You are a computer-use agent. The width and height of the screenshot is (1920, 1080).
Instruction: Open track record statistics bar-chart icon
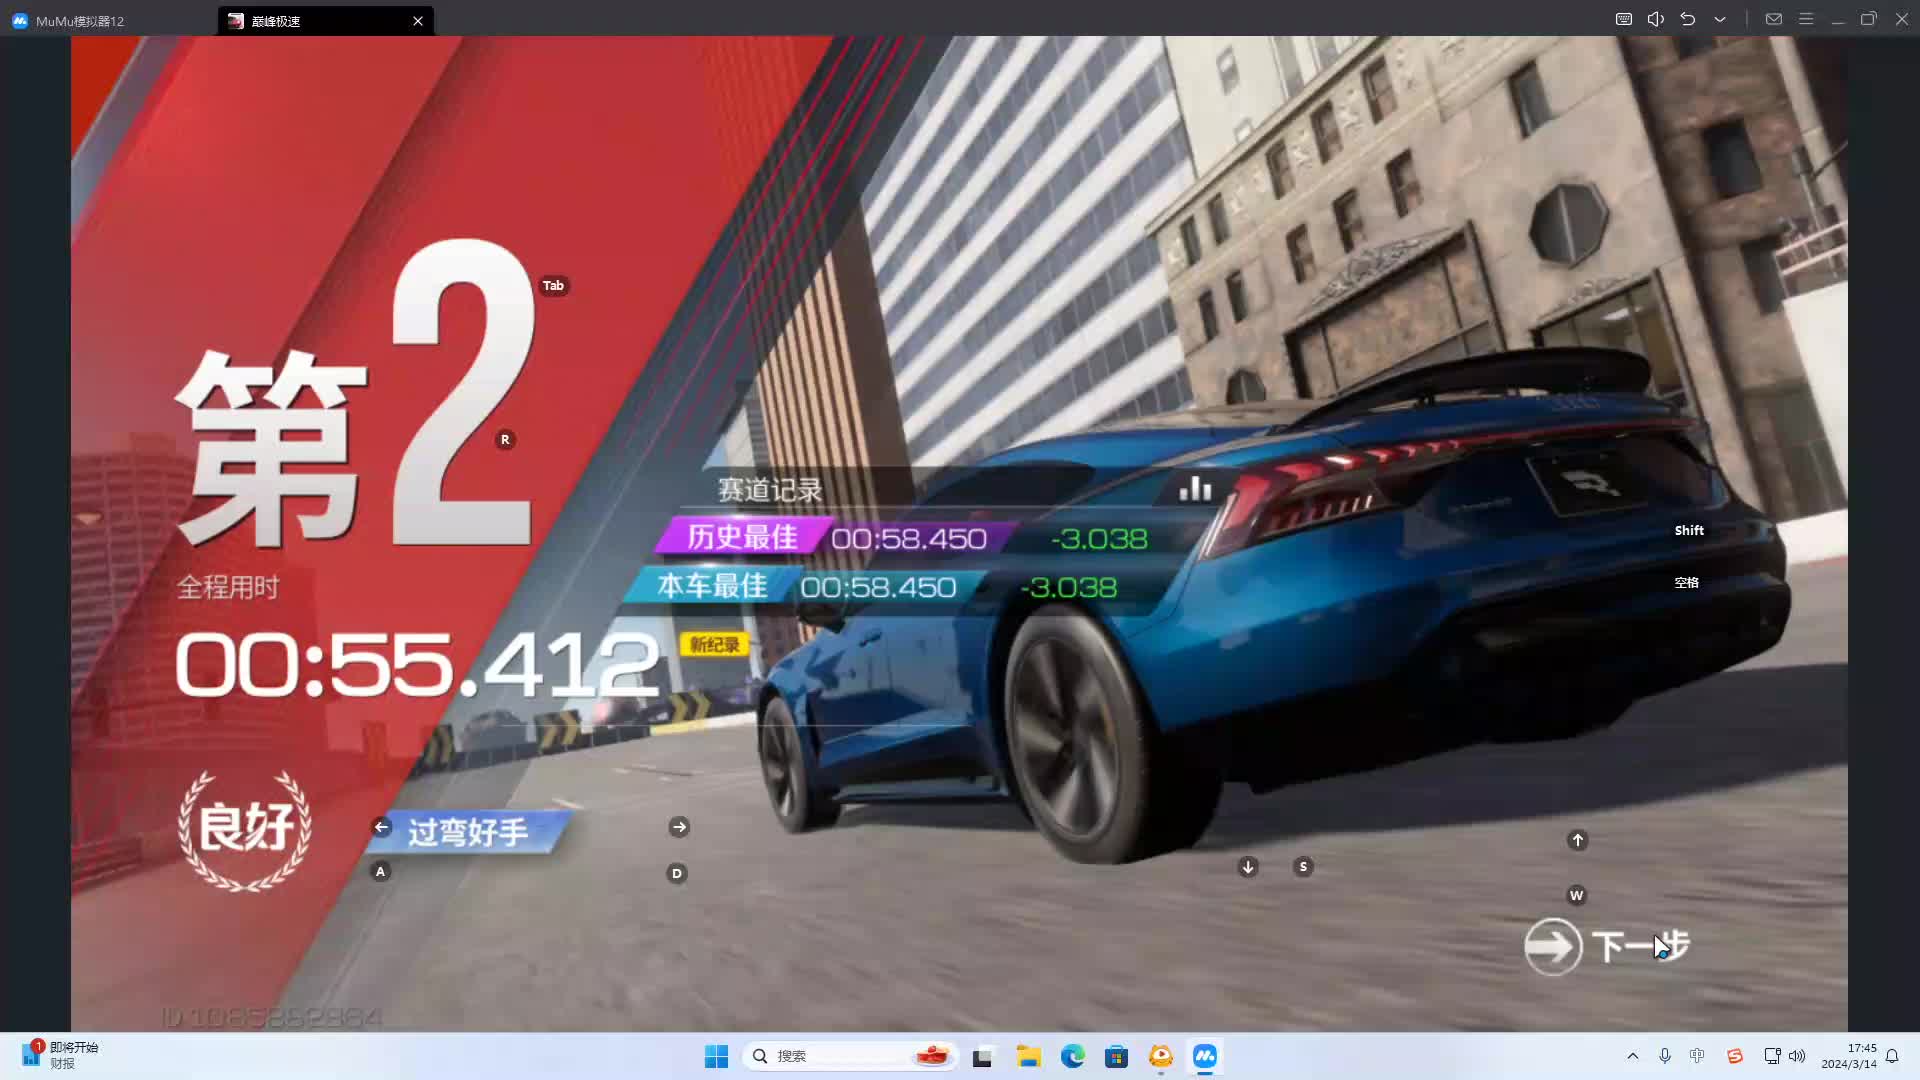pyautogui.click(x=1195, y=489)
